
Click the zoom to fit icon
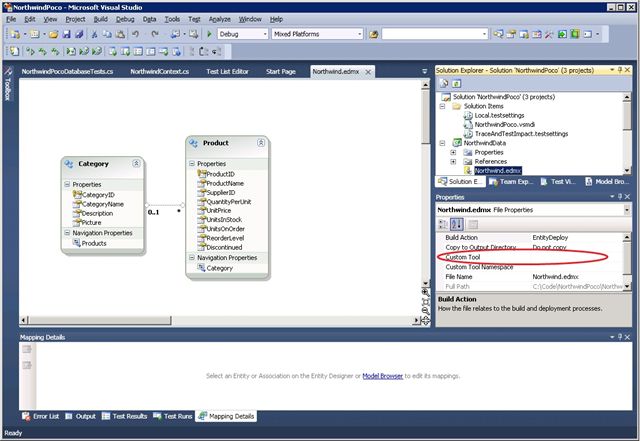pyautogui.click(x=425, y=302)
